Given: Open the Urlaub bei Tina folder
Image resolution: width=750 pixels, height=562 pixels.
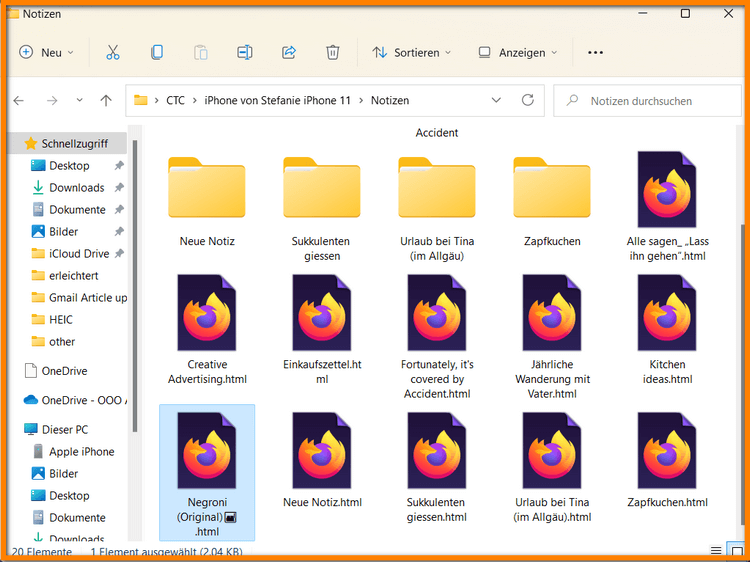Looking at the screenshot, I should point(437,208).
